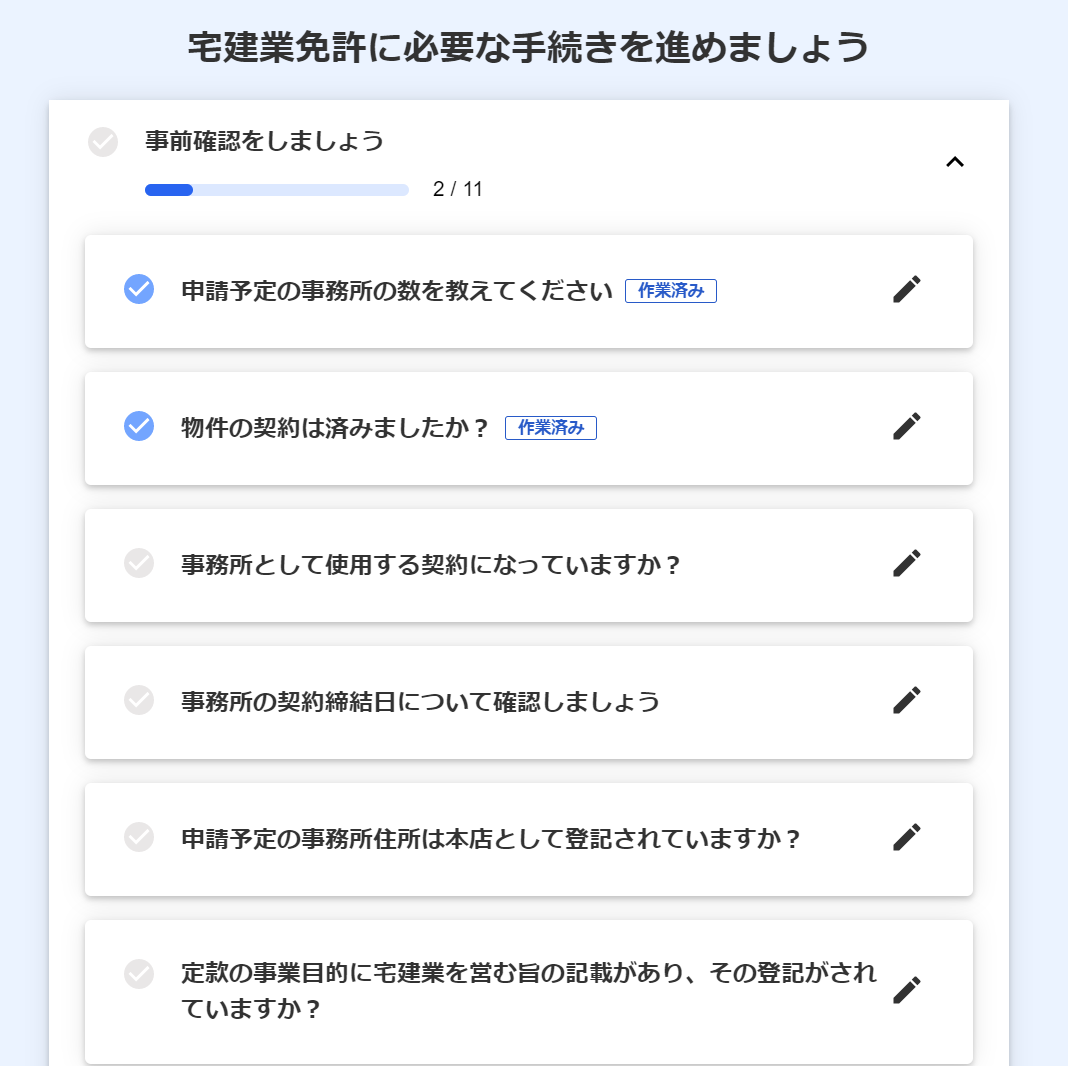
Task: Check the 定款の事業目的 item circle
Action: 139,973
